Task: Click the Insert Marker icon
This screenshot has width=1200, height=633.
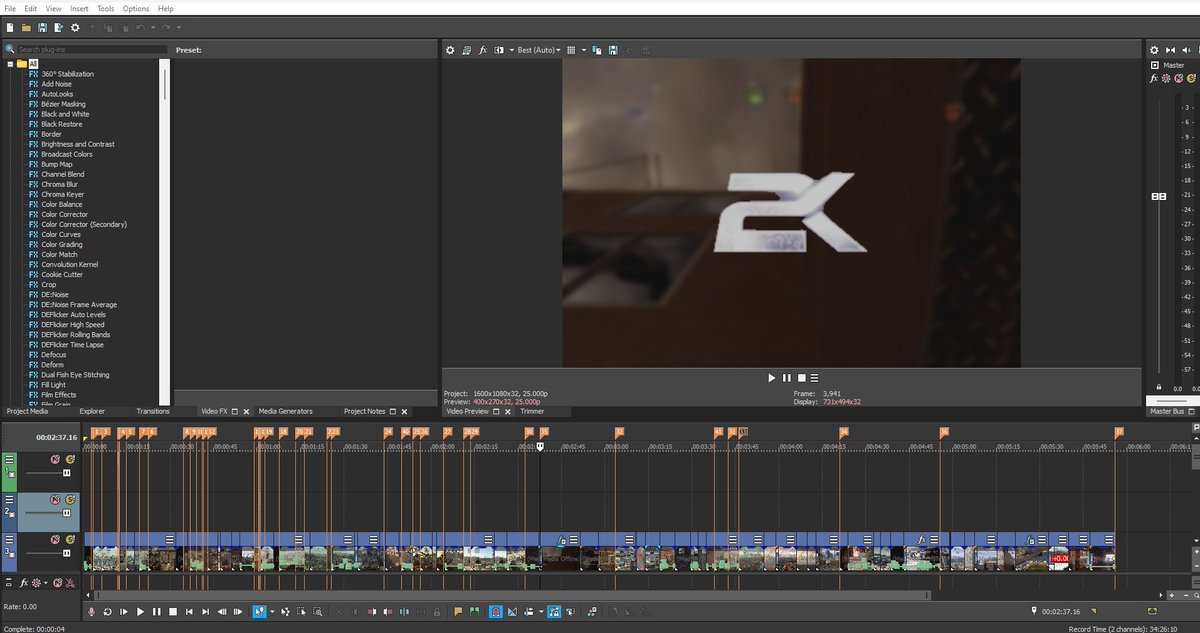Action: coord(458,611)
